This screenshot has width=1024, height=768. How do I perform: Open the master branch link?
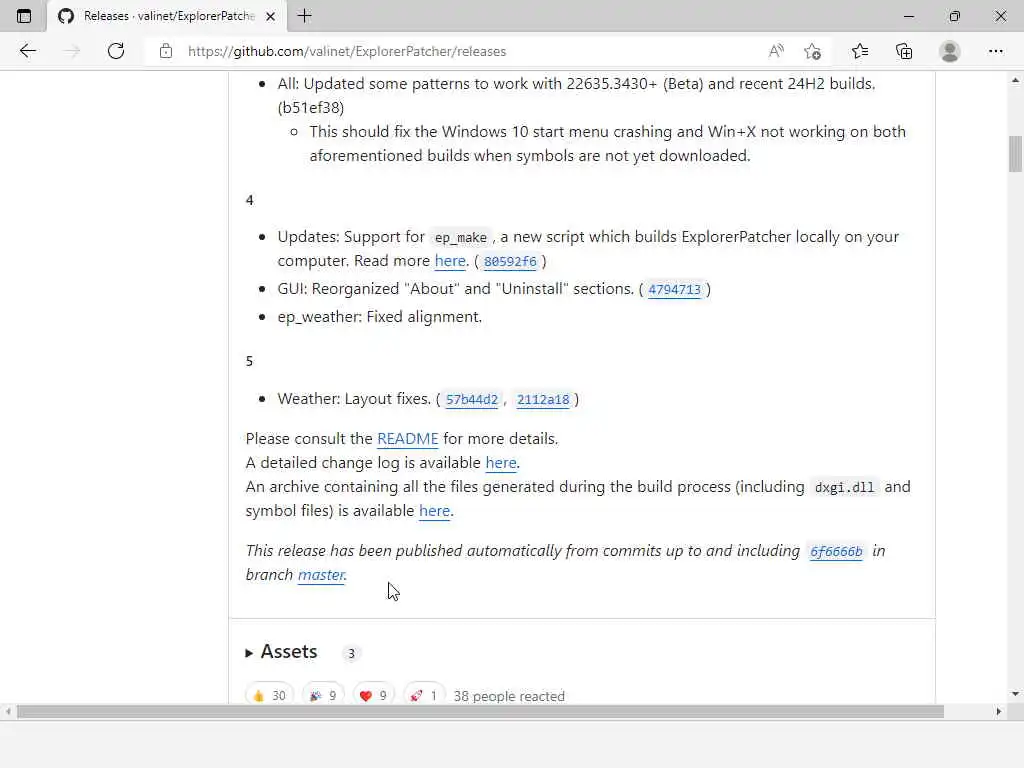[321, 575]
